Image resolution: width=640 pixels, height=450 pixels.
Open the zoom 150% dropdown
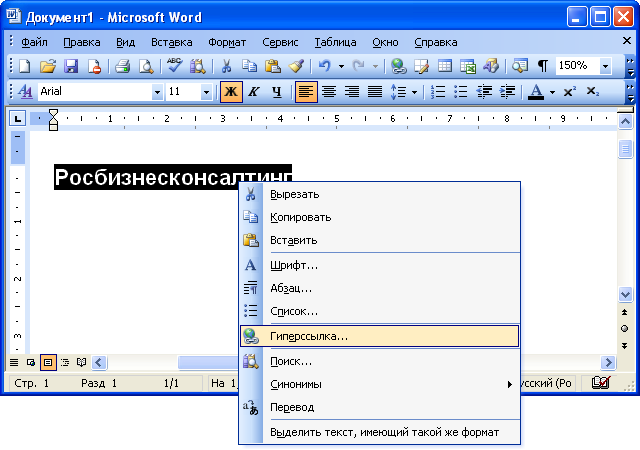point(606,66)
